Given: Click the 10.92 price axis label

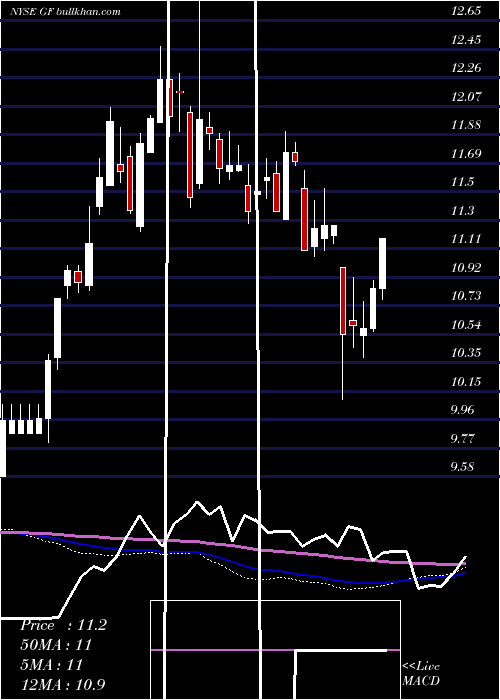Looking at the screenshot, I should pyautogui.click(x=466, y=268).
